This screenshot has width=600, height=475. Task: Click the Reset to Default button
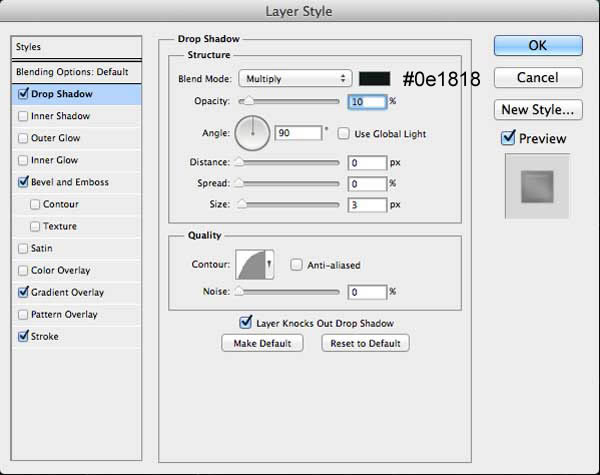click(x=365, y=343)
